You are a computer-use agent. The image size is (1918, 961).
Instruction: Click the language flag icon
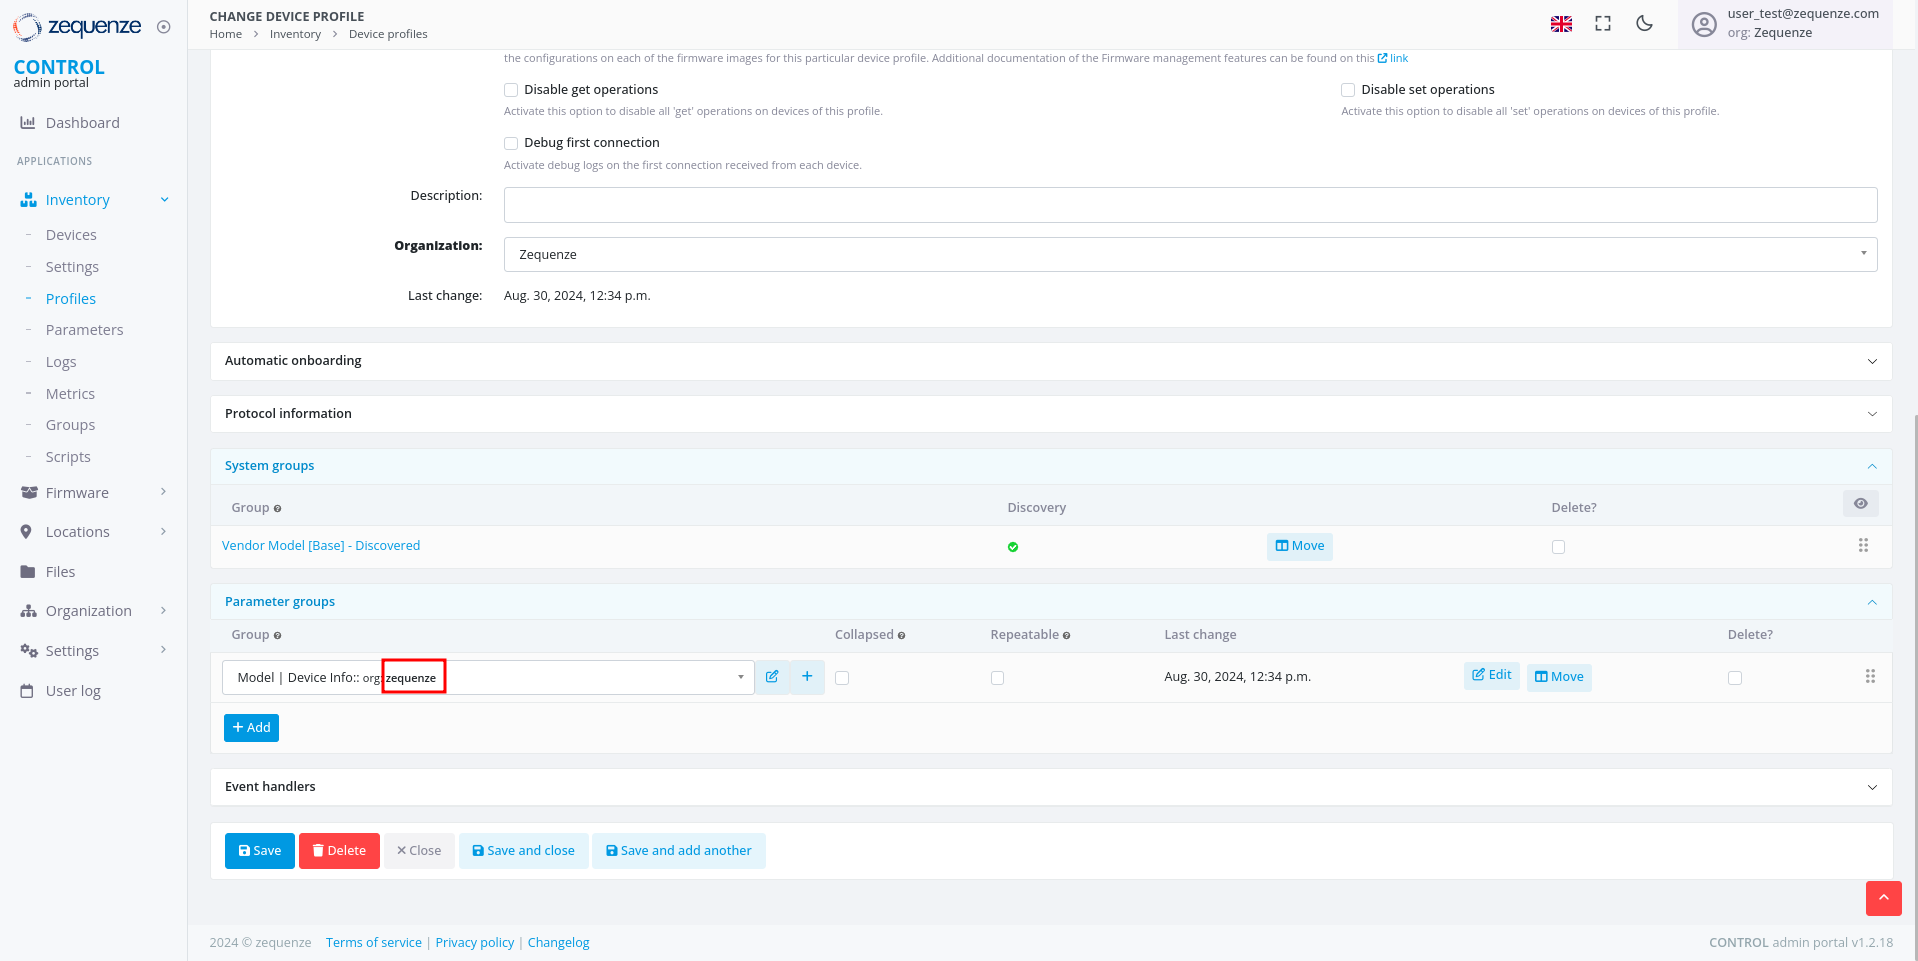(1561, 24)
